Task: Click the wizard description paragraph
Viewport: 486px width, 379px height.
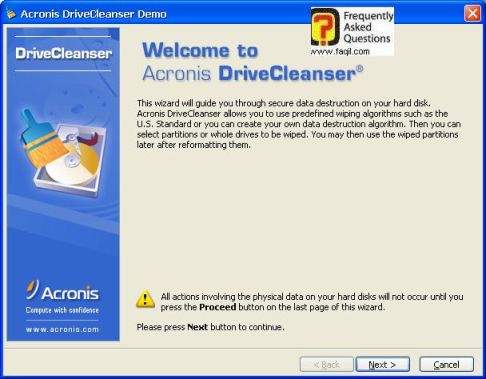Action: click(299, 124)
